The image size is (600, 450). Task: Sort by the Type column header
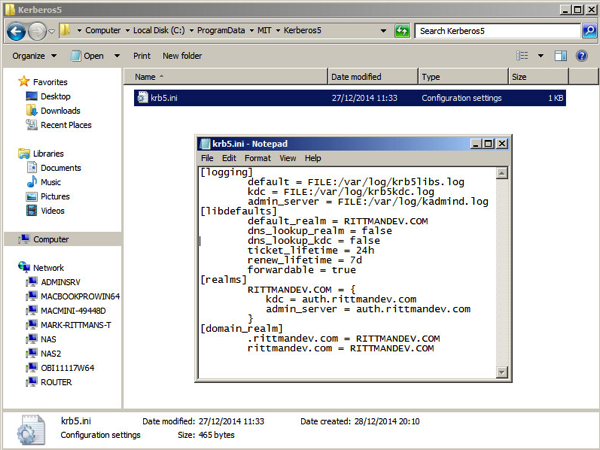[x=463, y=77]
